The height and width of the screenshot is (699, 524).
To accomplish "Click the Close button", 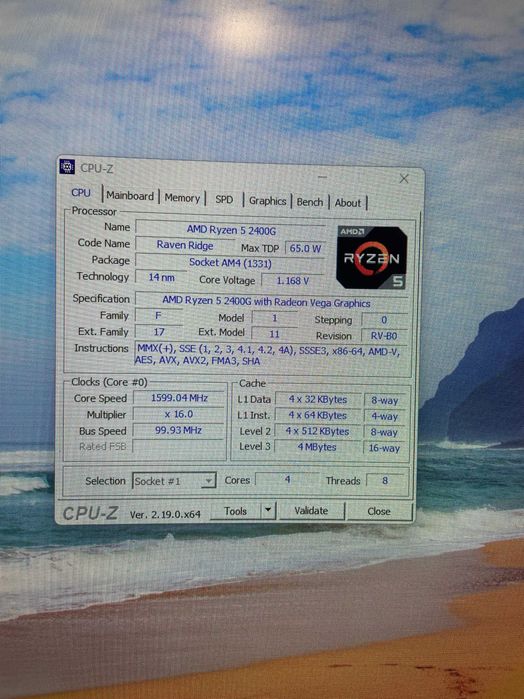I will [x=379, y=511].
